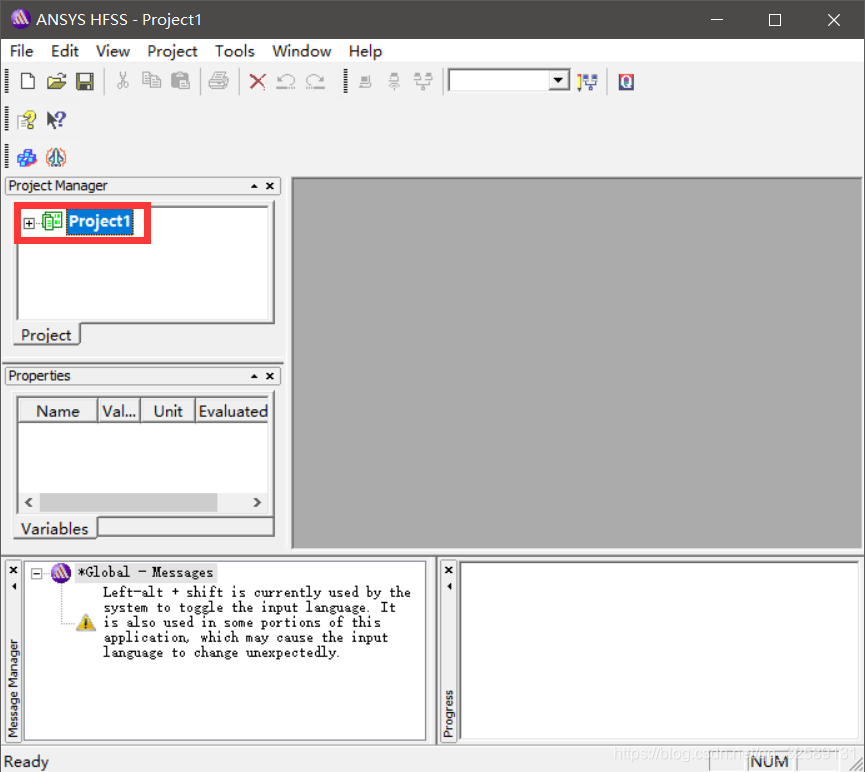Image resolution: width=865 pixels, height=772 pixels.
Task: Click the Properties panel auto-hide pin arrow
Action: point(254,376)
